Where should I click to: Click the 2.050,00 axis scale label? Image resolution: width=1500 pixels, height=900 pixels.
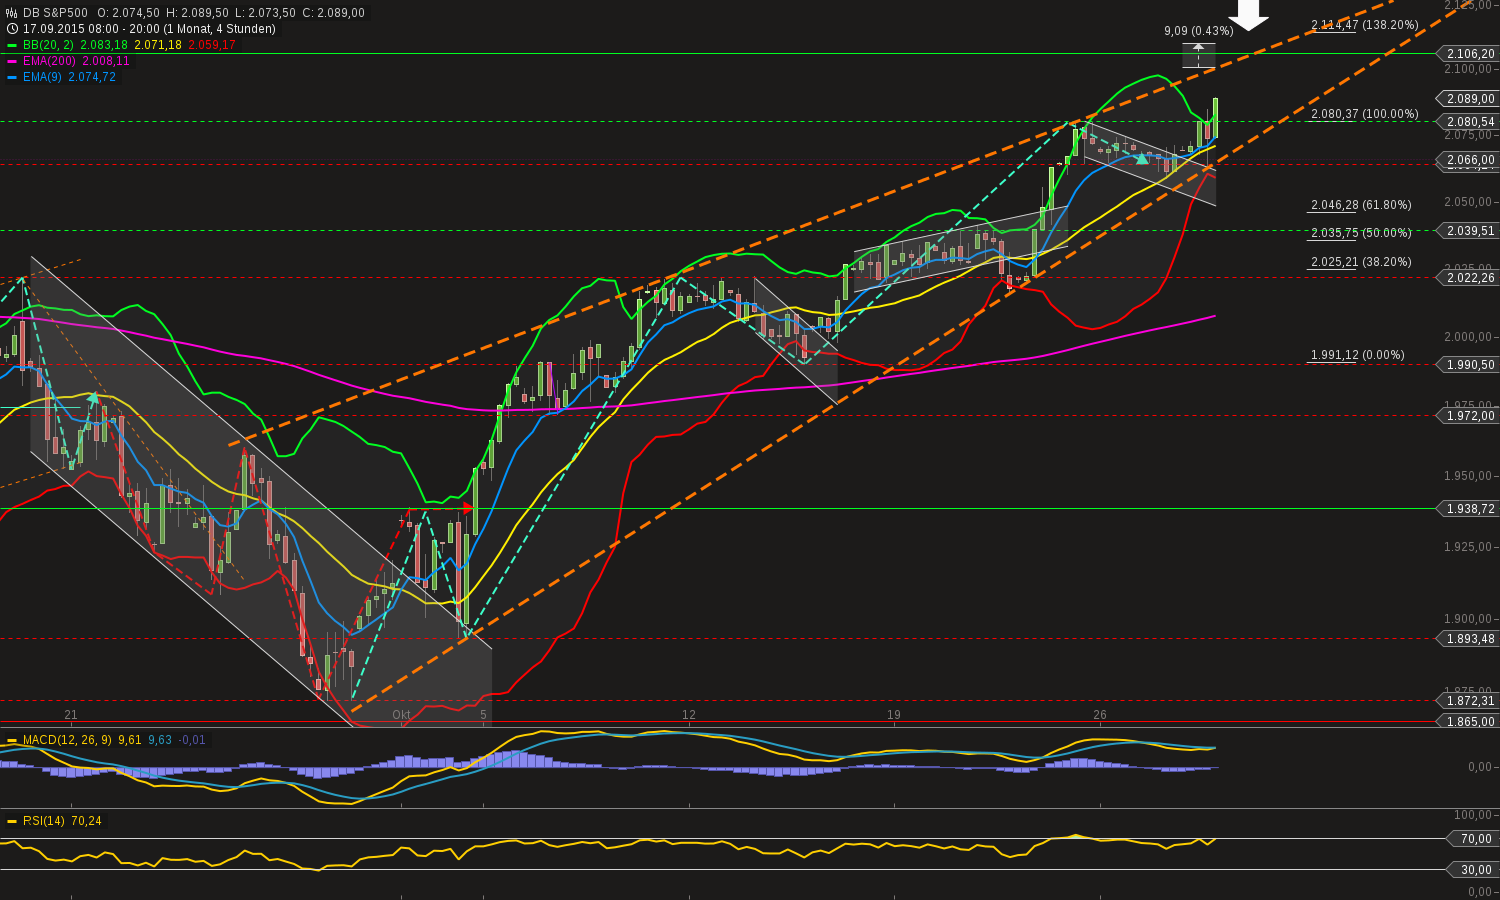click(1468, 202)
